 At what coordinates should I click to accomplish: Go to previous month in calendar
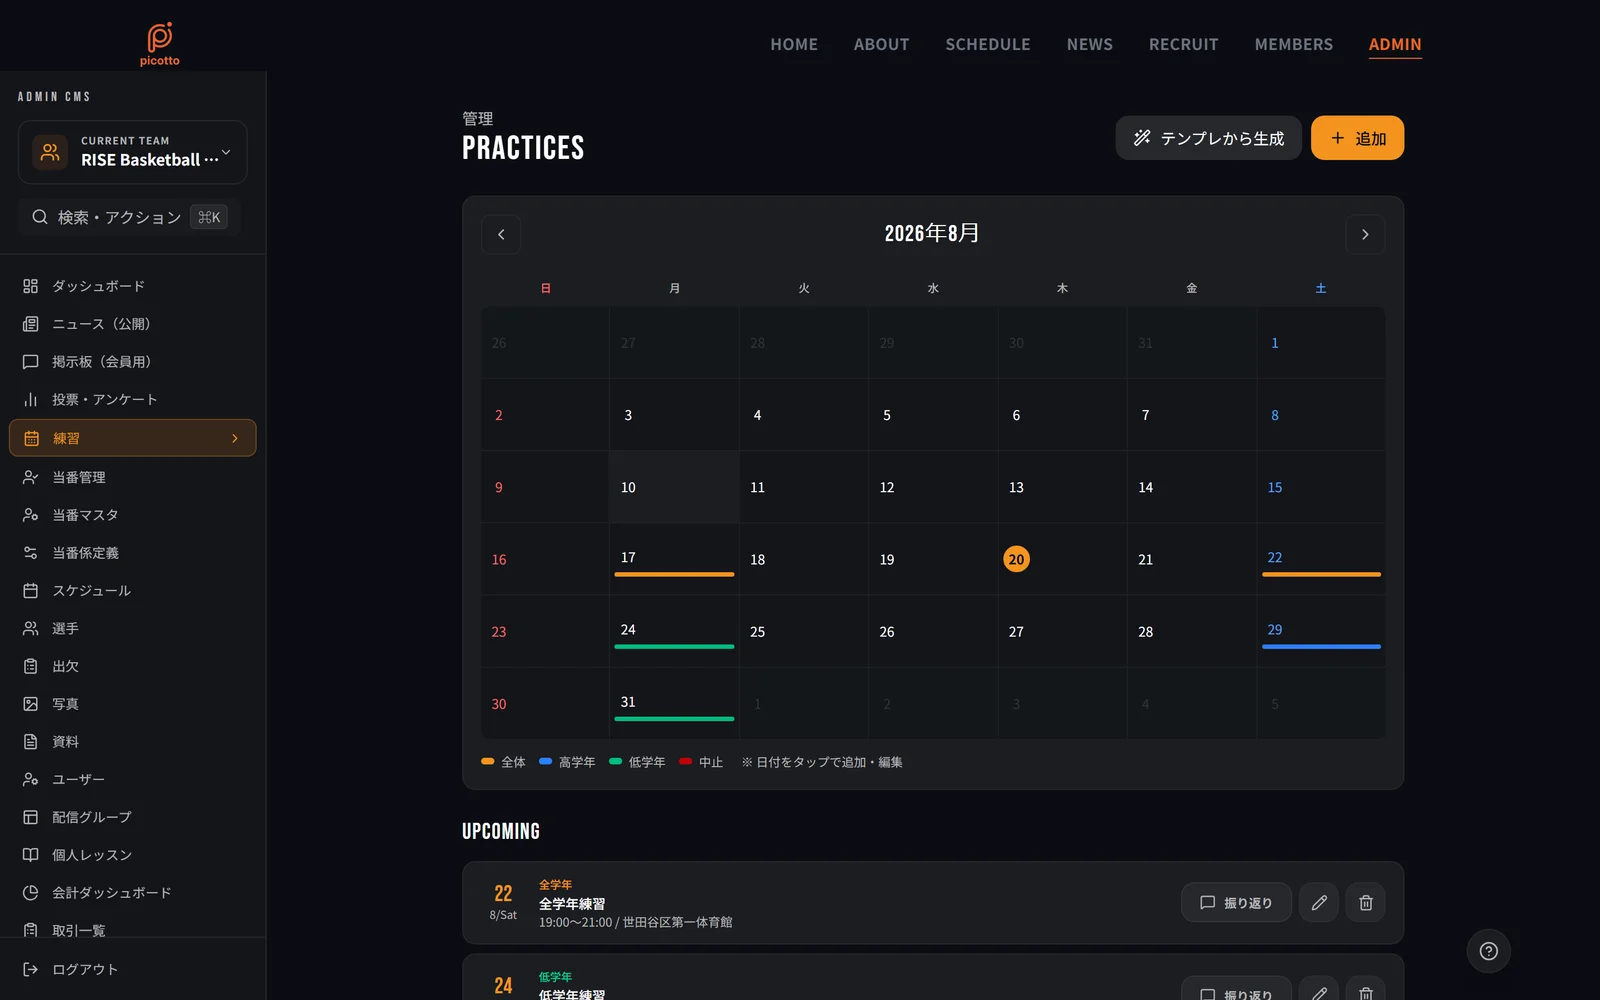[501, 234]
